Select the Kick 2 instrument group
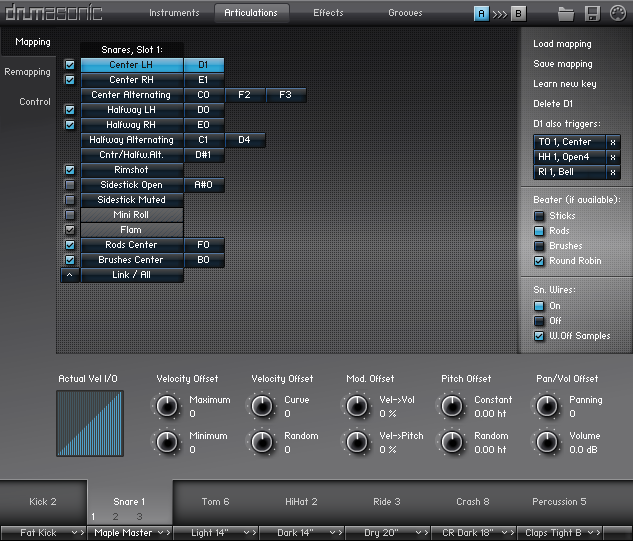Screen dimensions: 633x541 43,502
